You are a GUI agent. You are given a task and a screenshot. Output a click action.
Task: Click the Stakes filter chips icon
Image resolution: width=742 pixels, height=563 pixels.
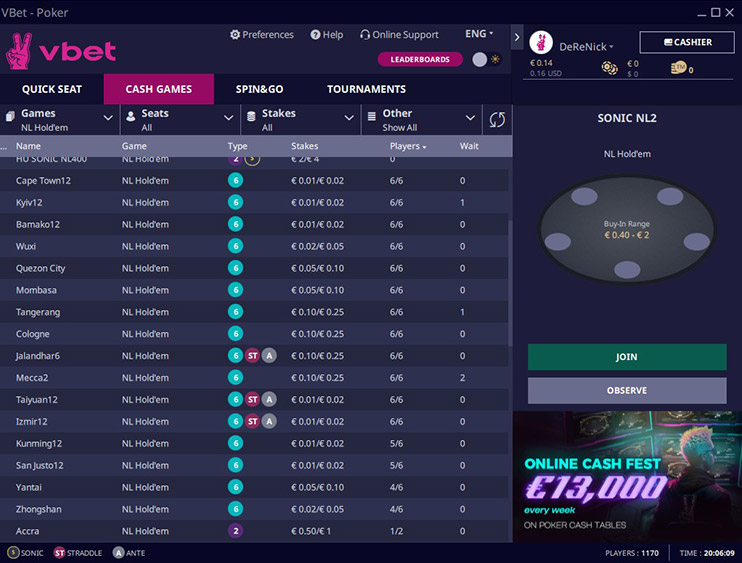click(251, 116)
